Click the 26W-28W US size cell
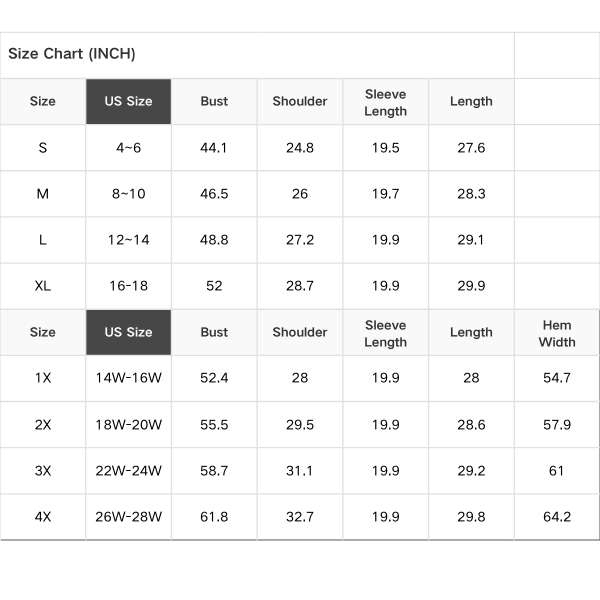The height and width of the screenshot is (600, 600). pos(129,517)
